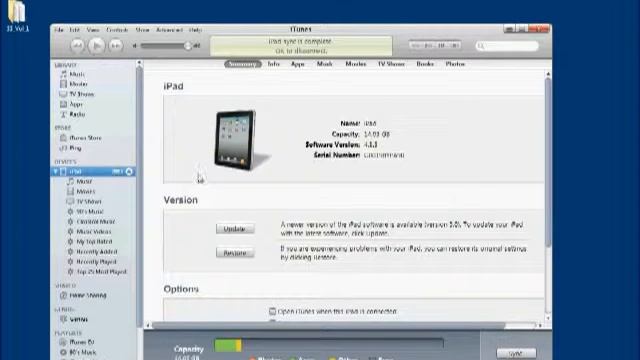Click the Play button

pyautogui.click(x=97, y=45)
